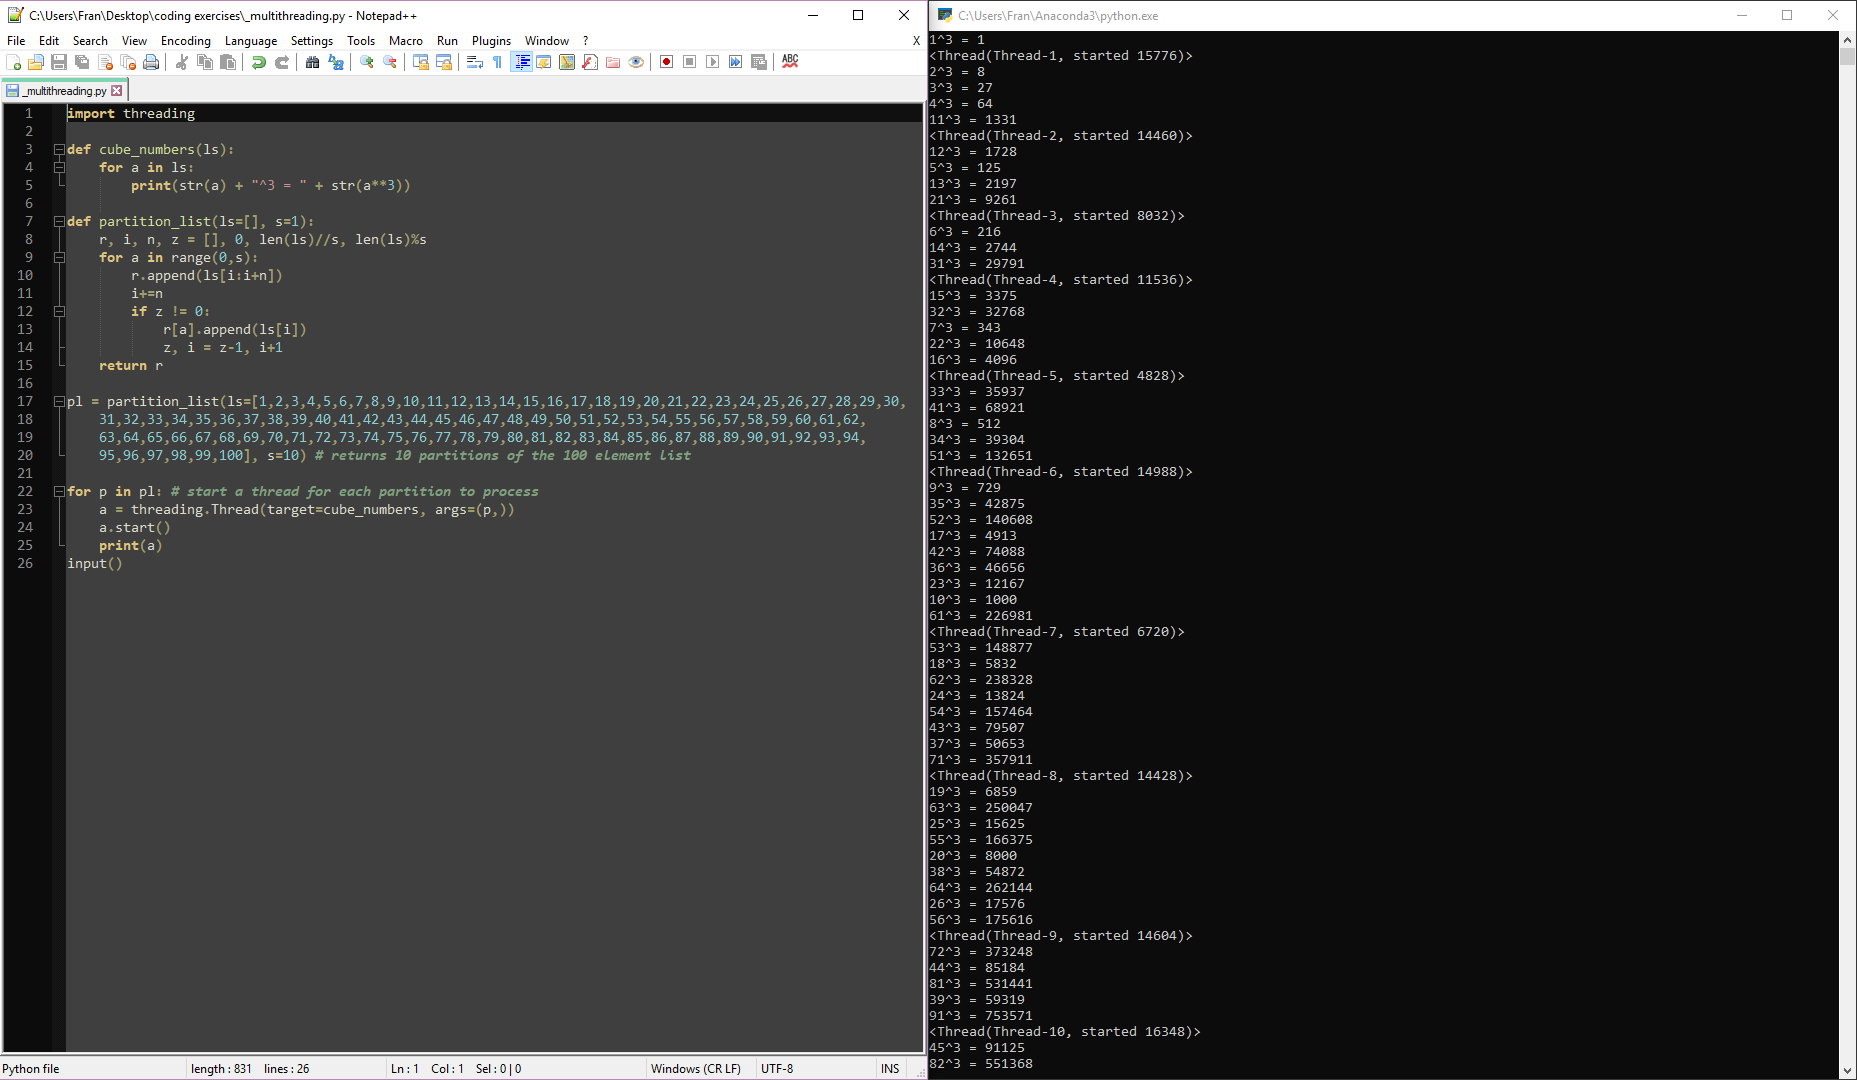Screen dimensions: 1857x1080
Task: Undo the last edit with toolbar icon
Action: pos(259,62)
